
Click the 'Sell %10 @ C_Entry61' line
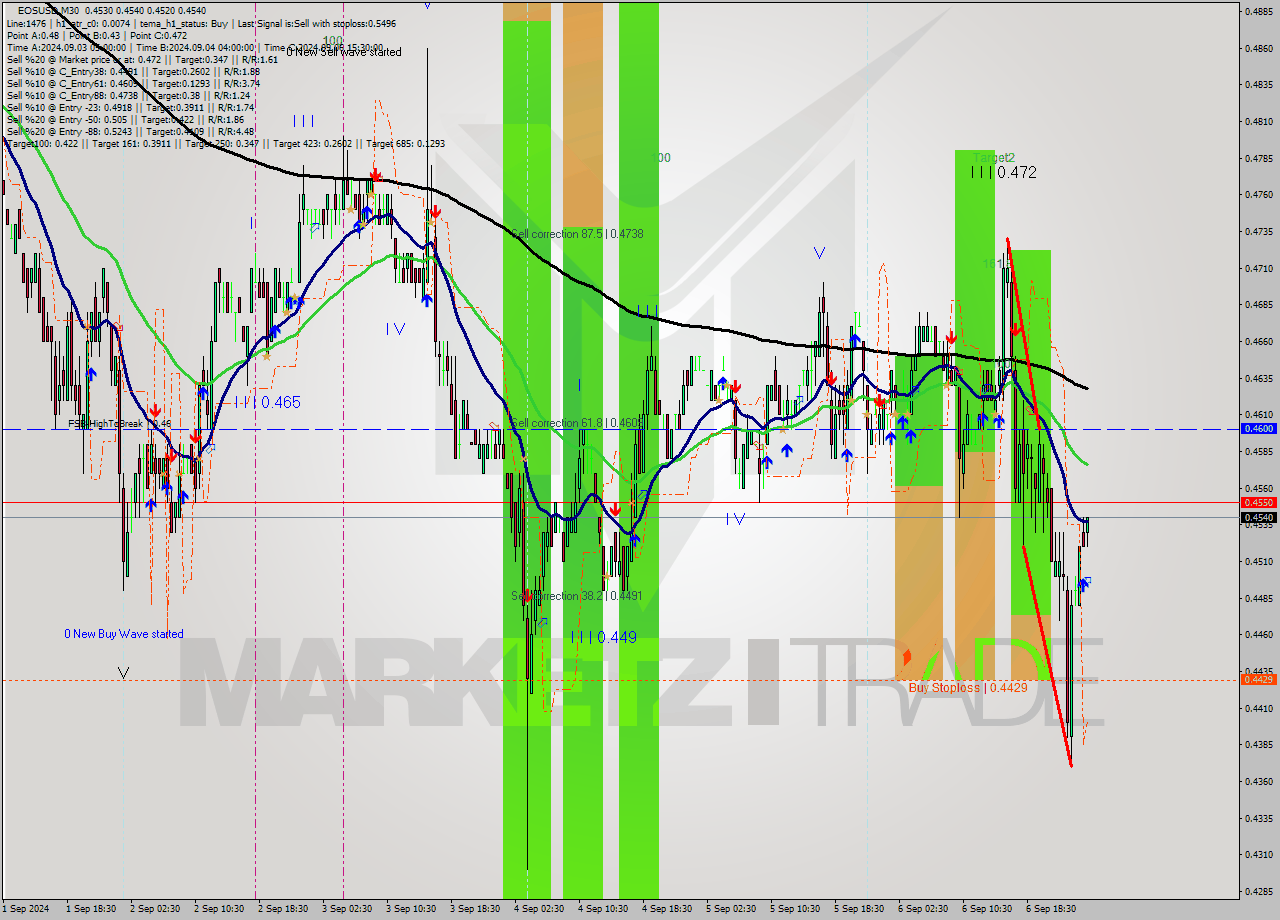(x=133, y=83)
